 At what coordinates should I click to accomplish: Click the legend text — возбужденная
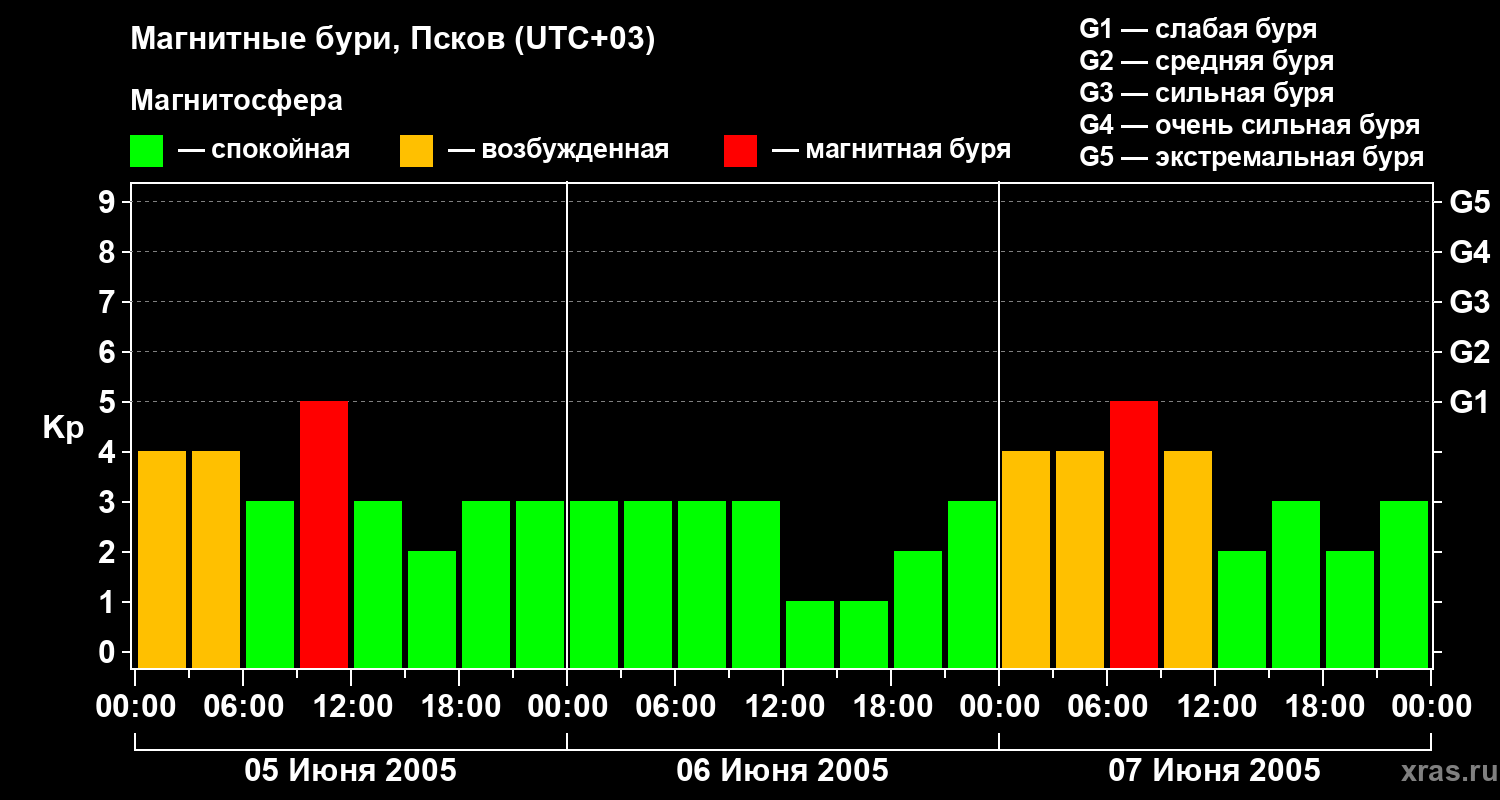558,150
